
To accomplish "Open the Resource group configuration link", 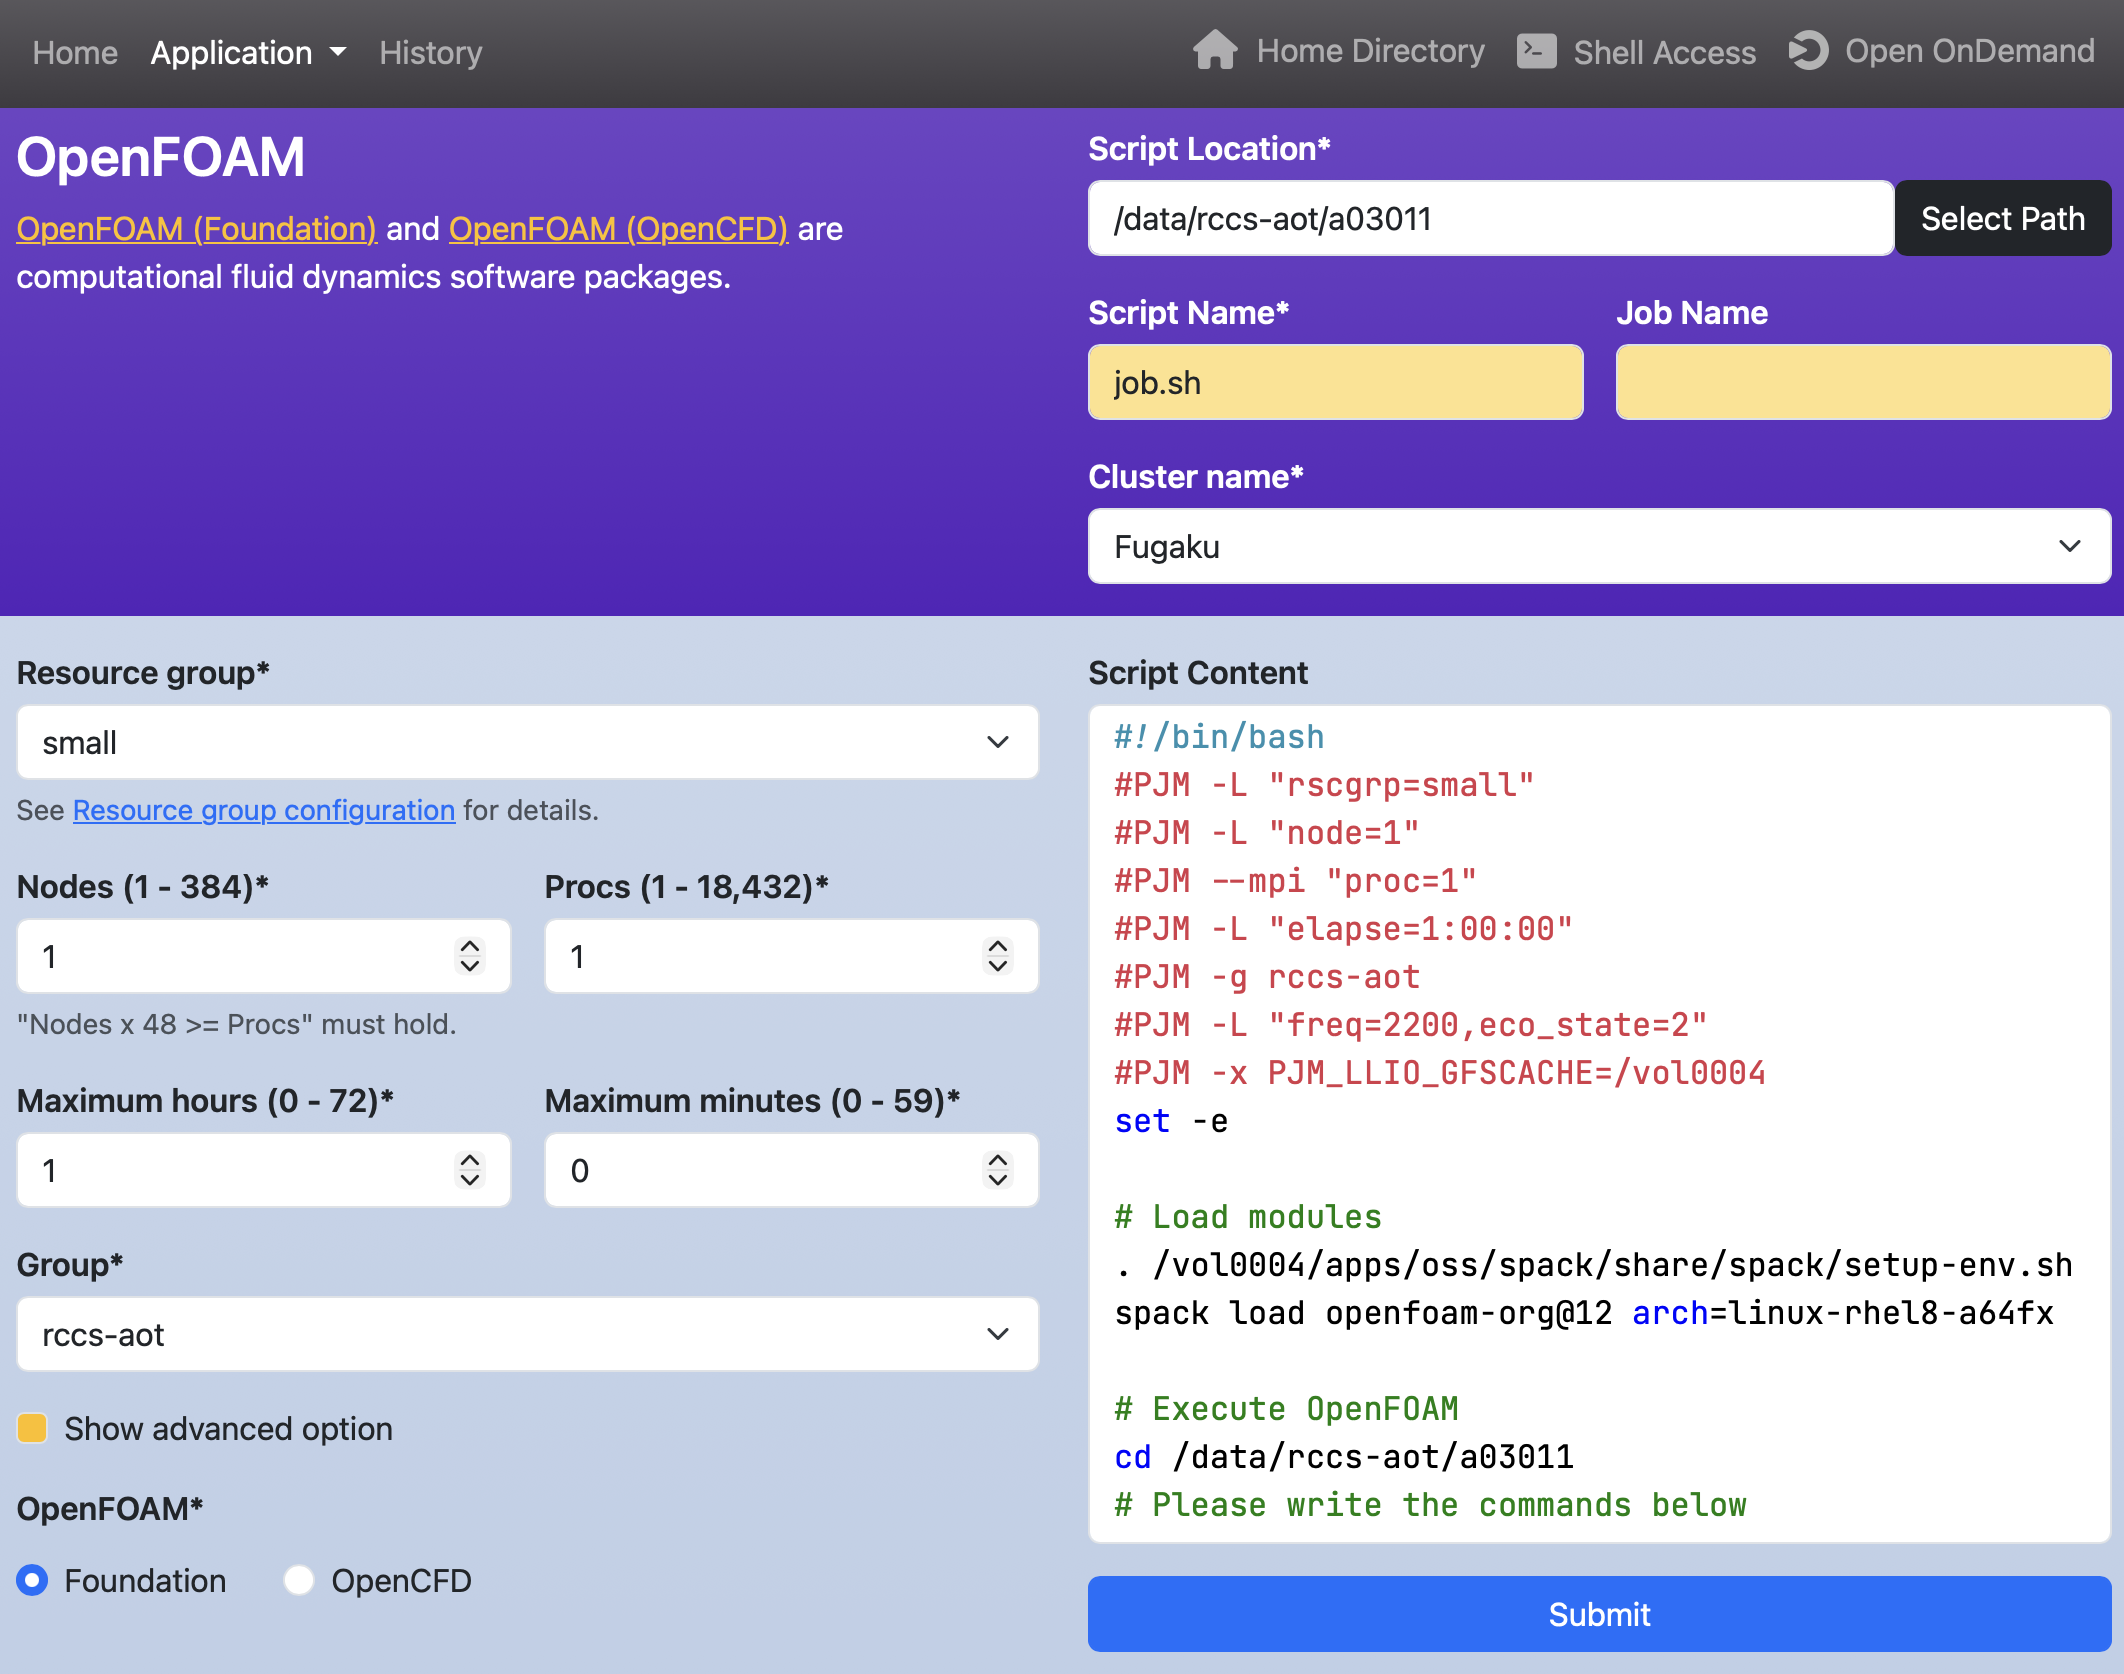I will click(264, 809).
